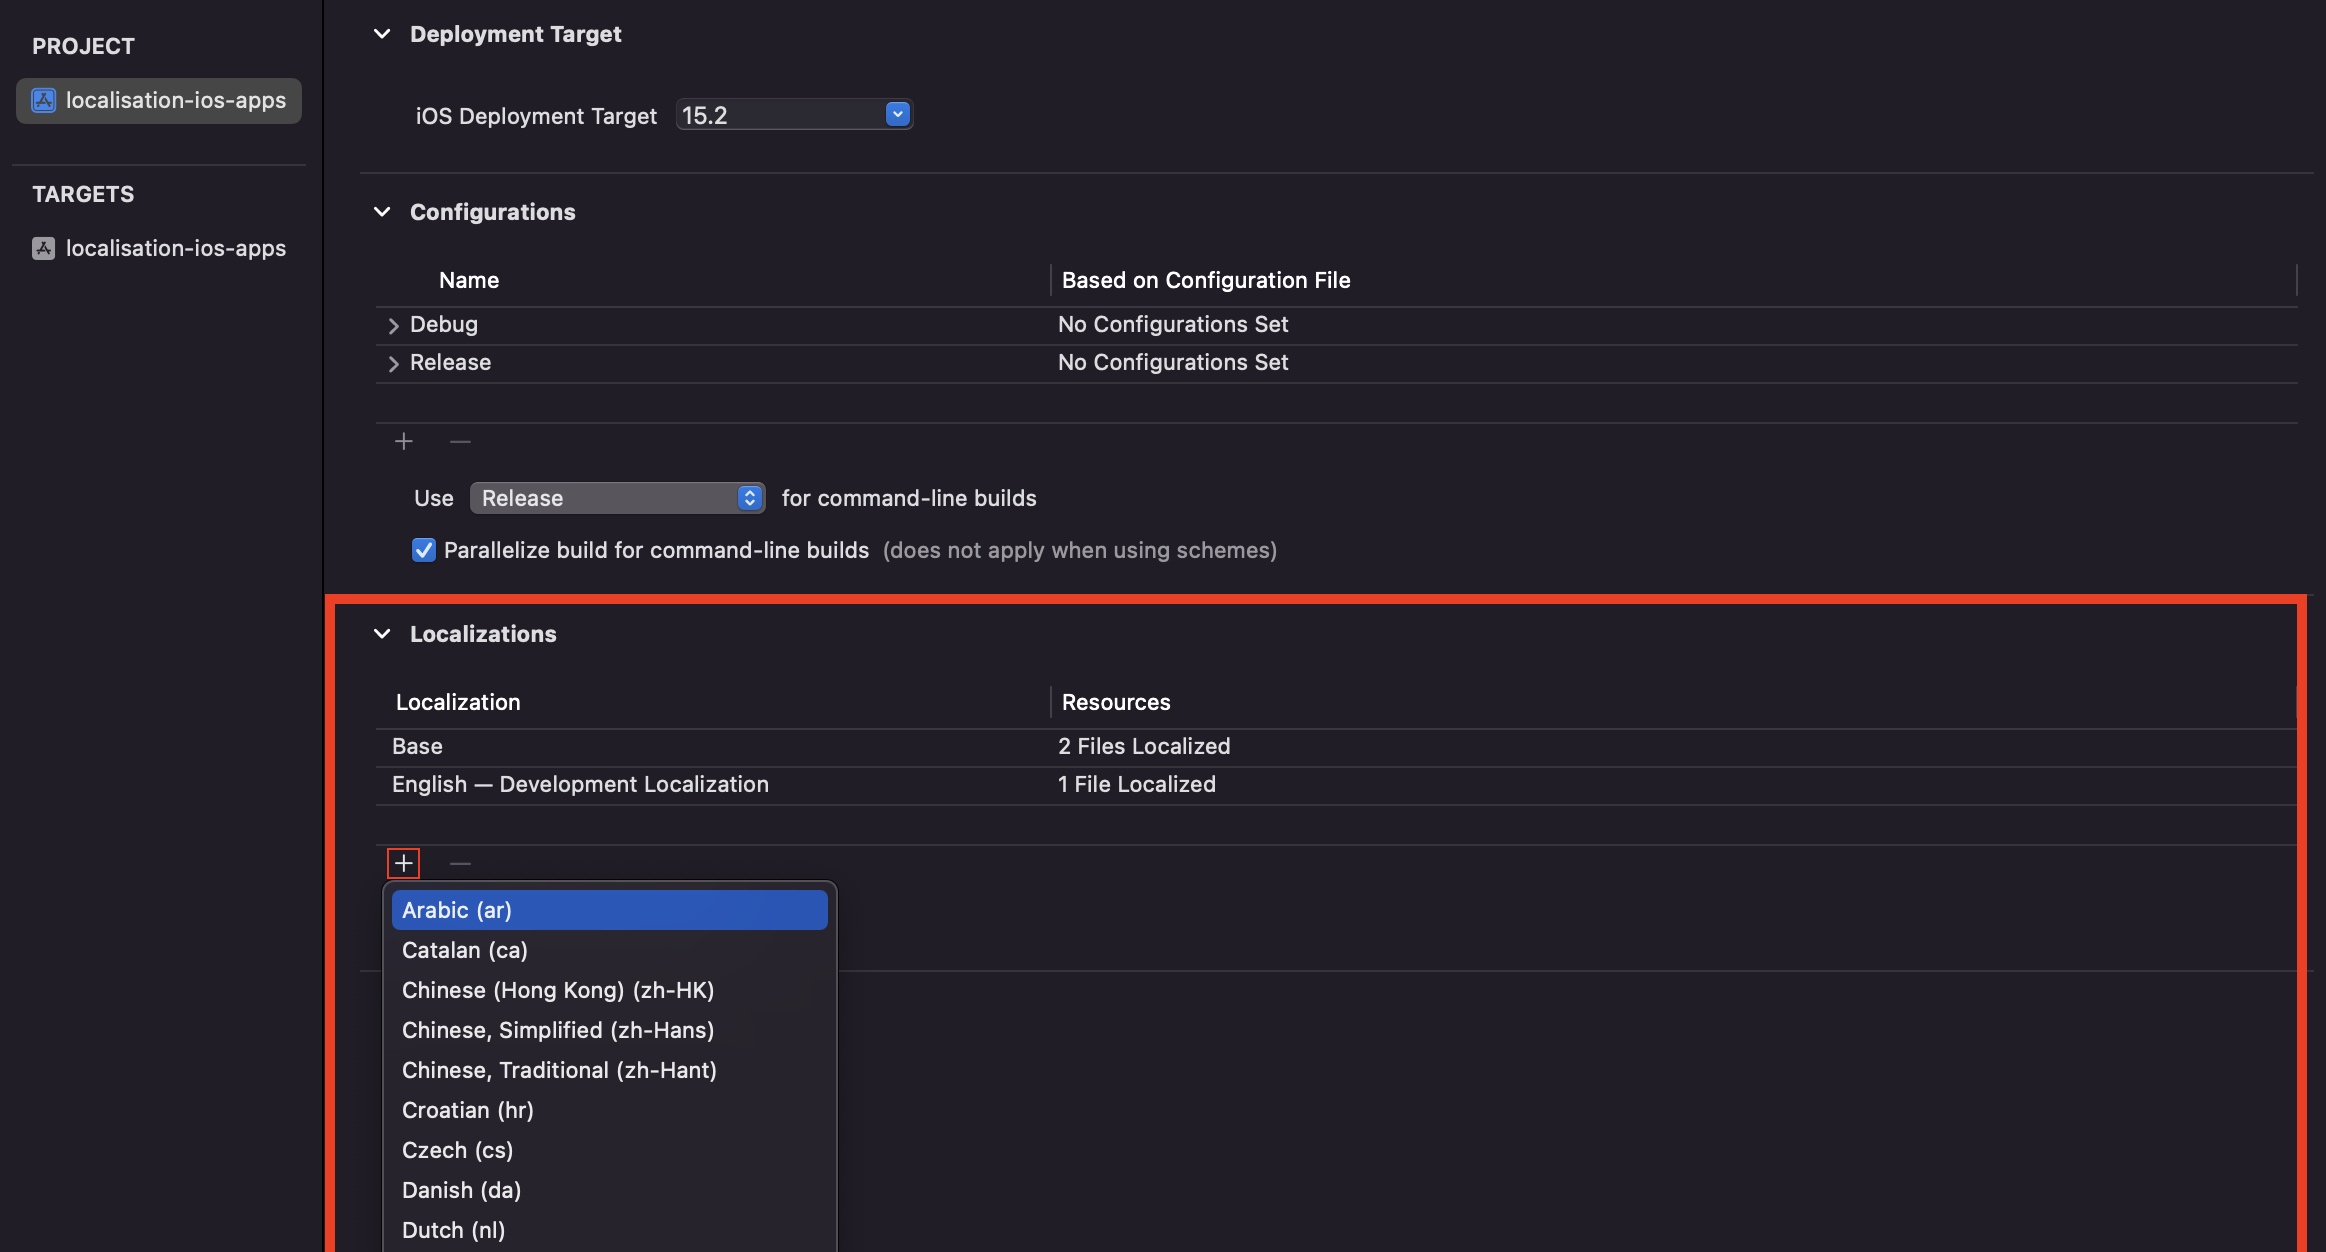Collapse the Configurations section
The height and width of the screenshot is (1252, 2326).
click(x=381, y=212)
